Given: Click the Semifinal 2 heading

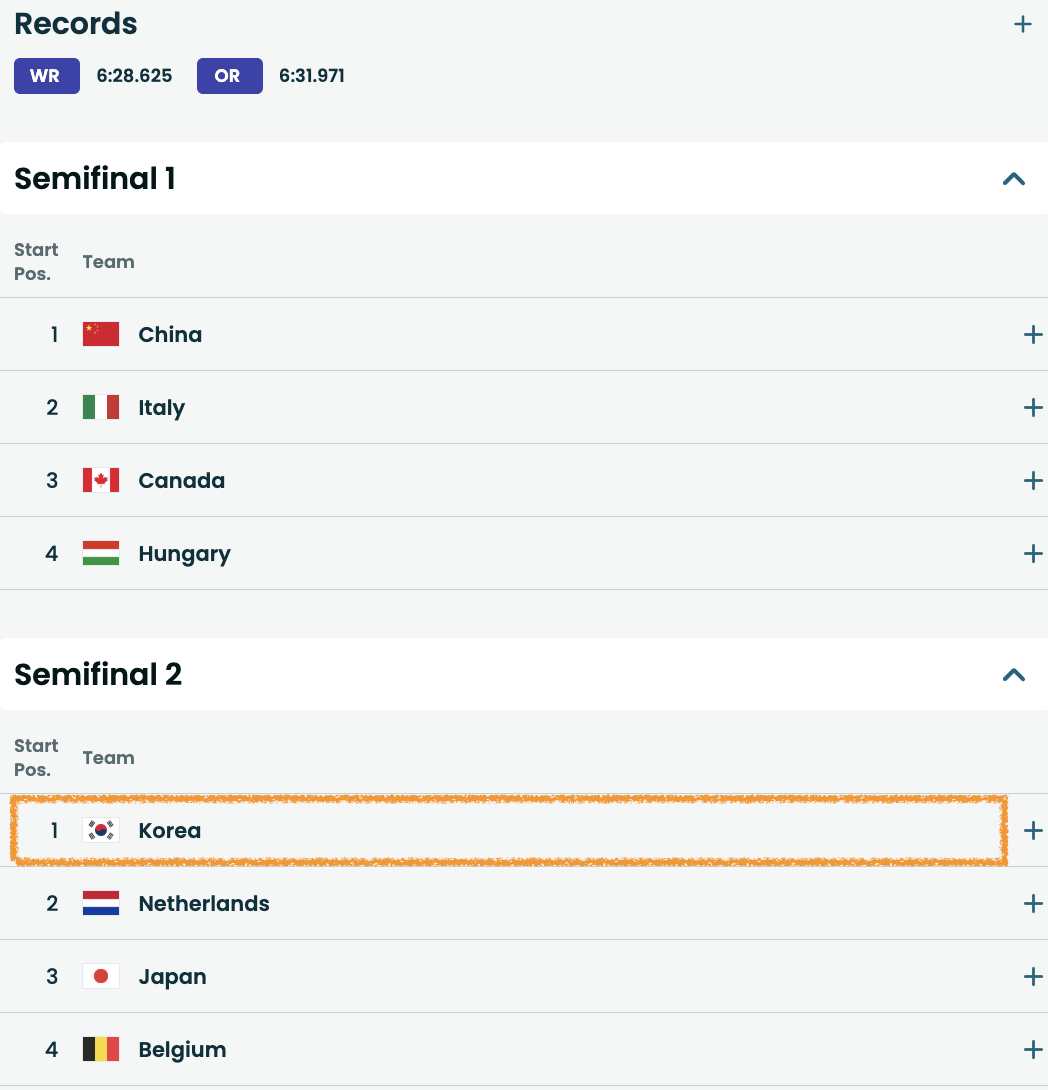Looking at the screenshot, I should (x=98, y=675).
